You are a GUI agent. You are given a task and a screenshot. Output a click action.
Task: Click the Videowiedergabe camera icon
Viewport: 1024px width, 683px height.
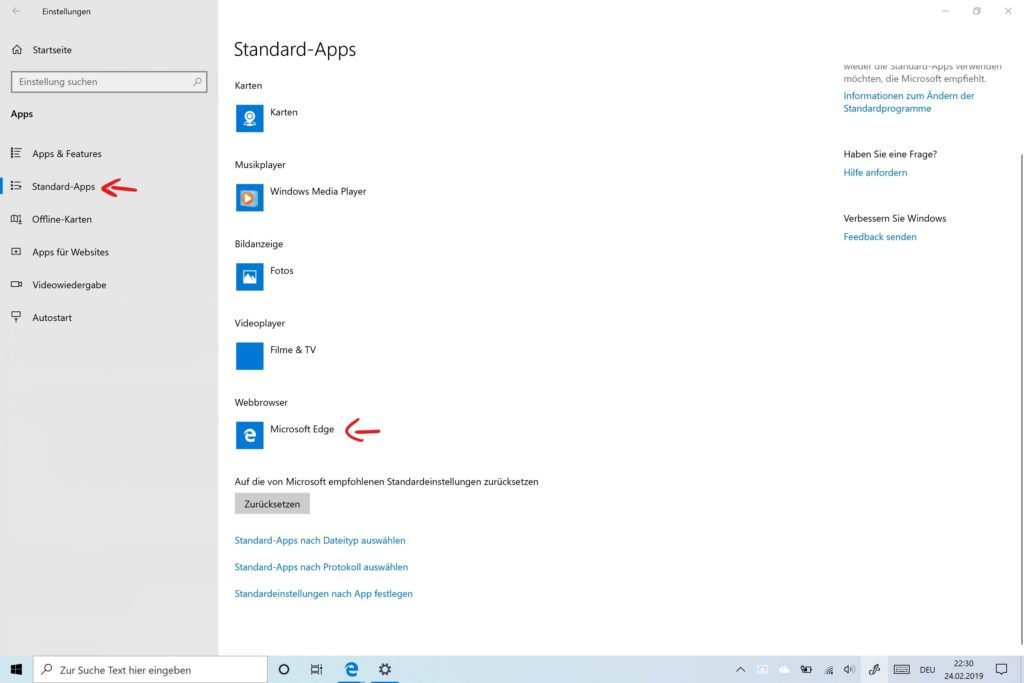click(16, 284)
